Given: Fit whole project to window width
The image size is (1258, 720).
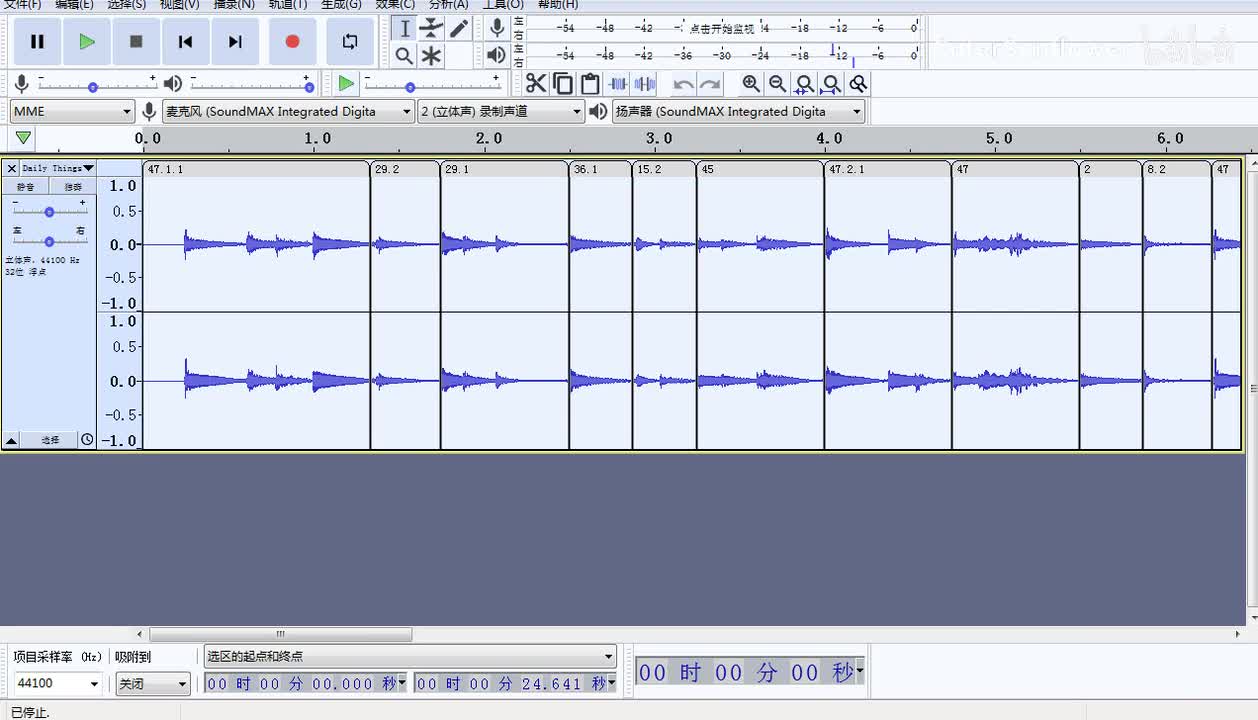Looking at the screenshot, I should tap(831, 84).
